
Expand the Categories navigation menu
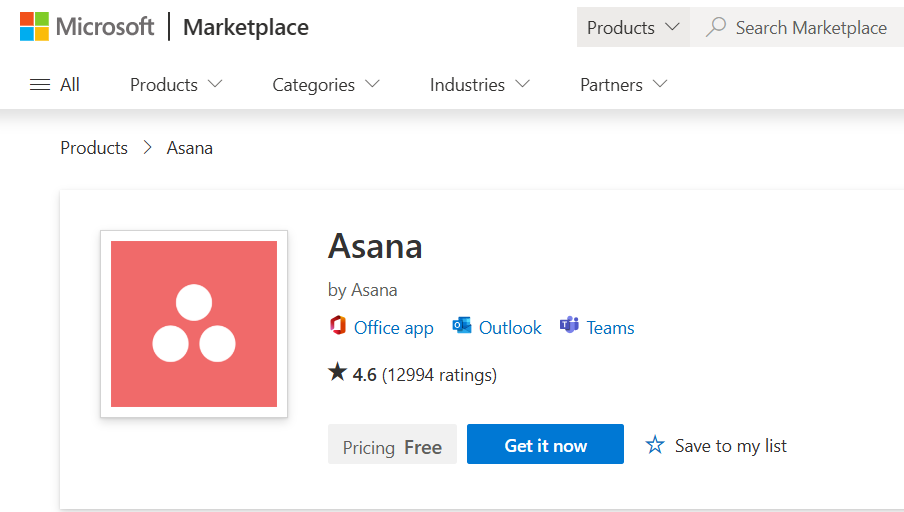click(x=326, y=85)
